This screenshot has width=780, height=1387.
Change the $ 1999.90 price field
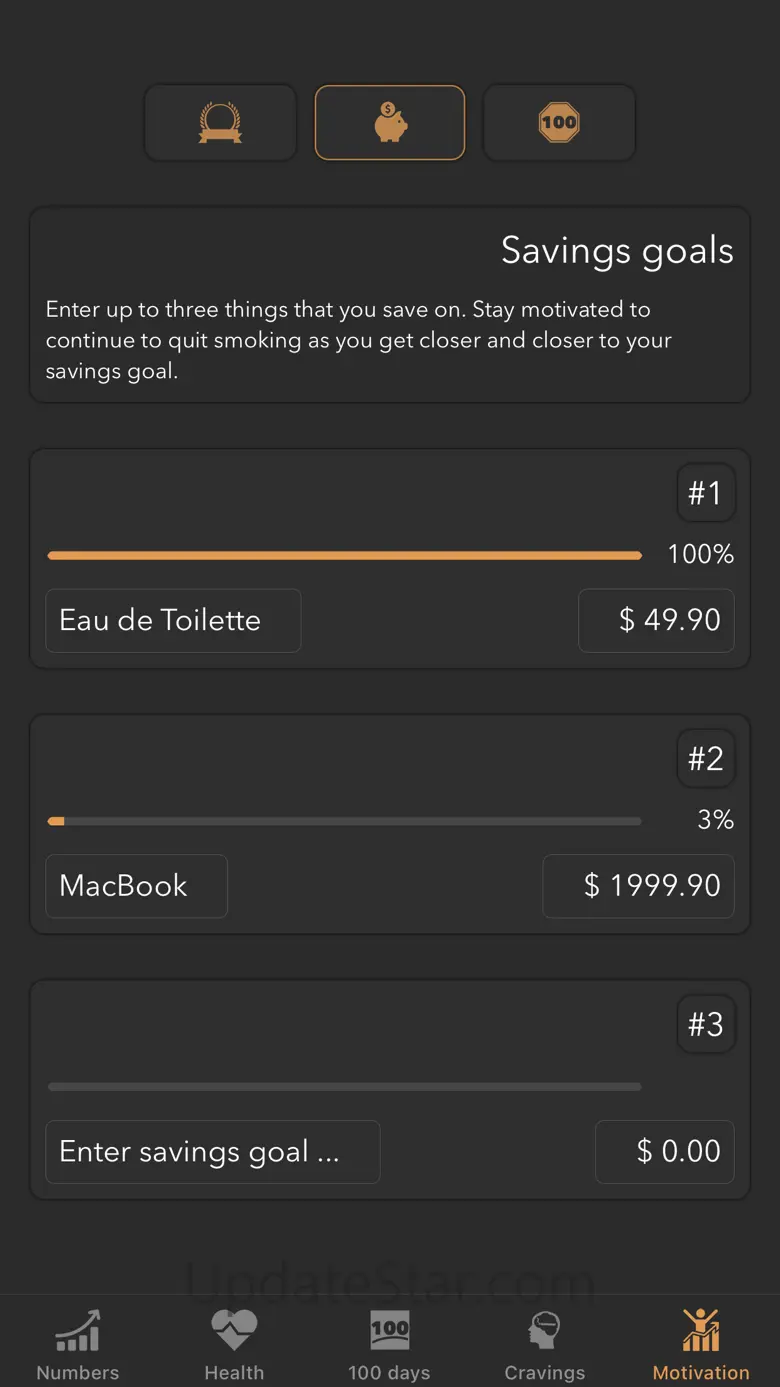coord(639,886)
